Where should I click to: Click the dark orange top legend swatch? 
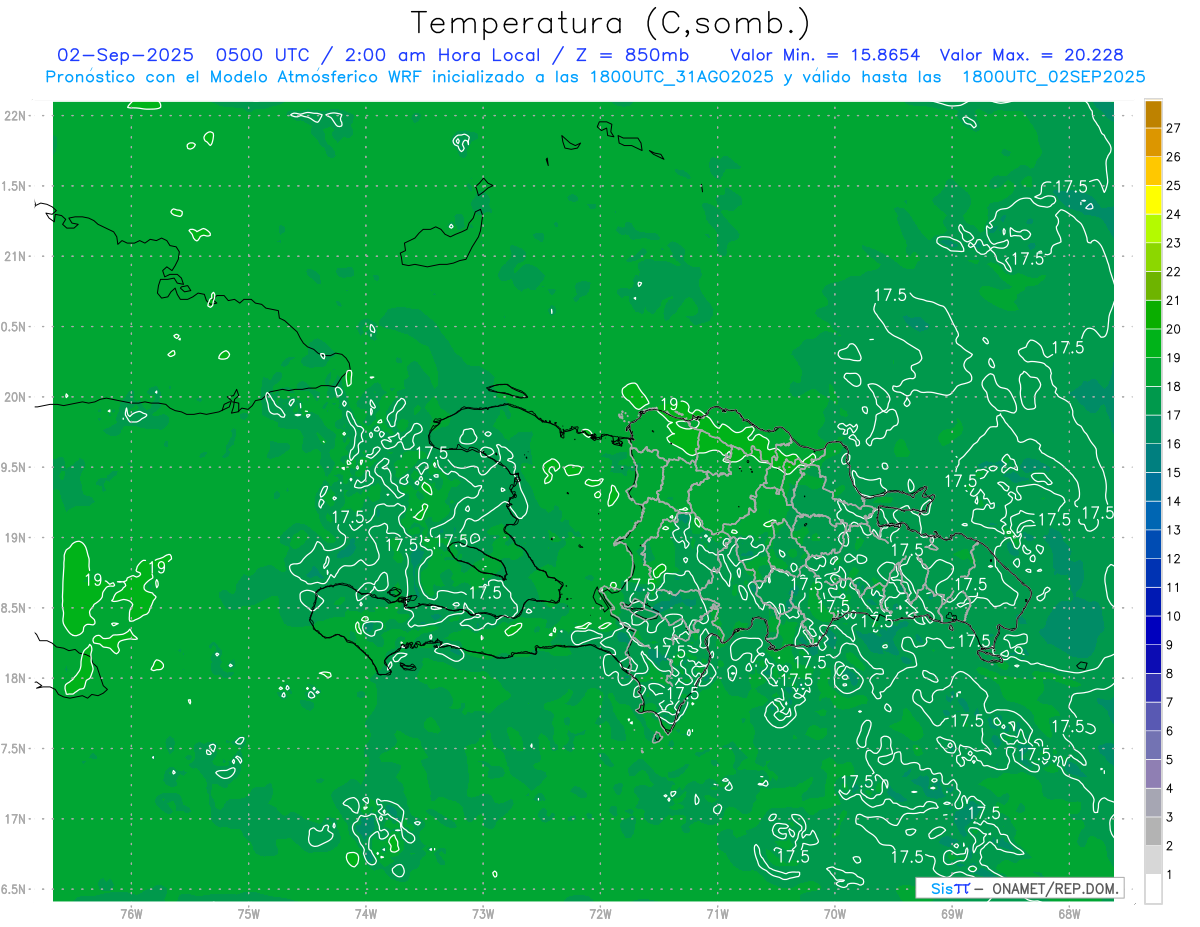(1153, 115)
